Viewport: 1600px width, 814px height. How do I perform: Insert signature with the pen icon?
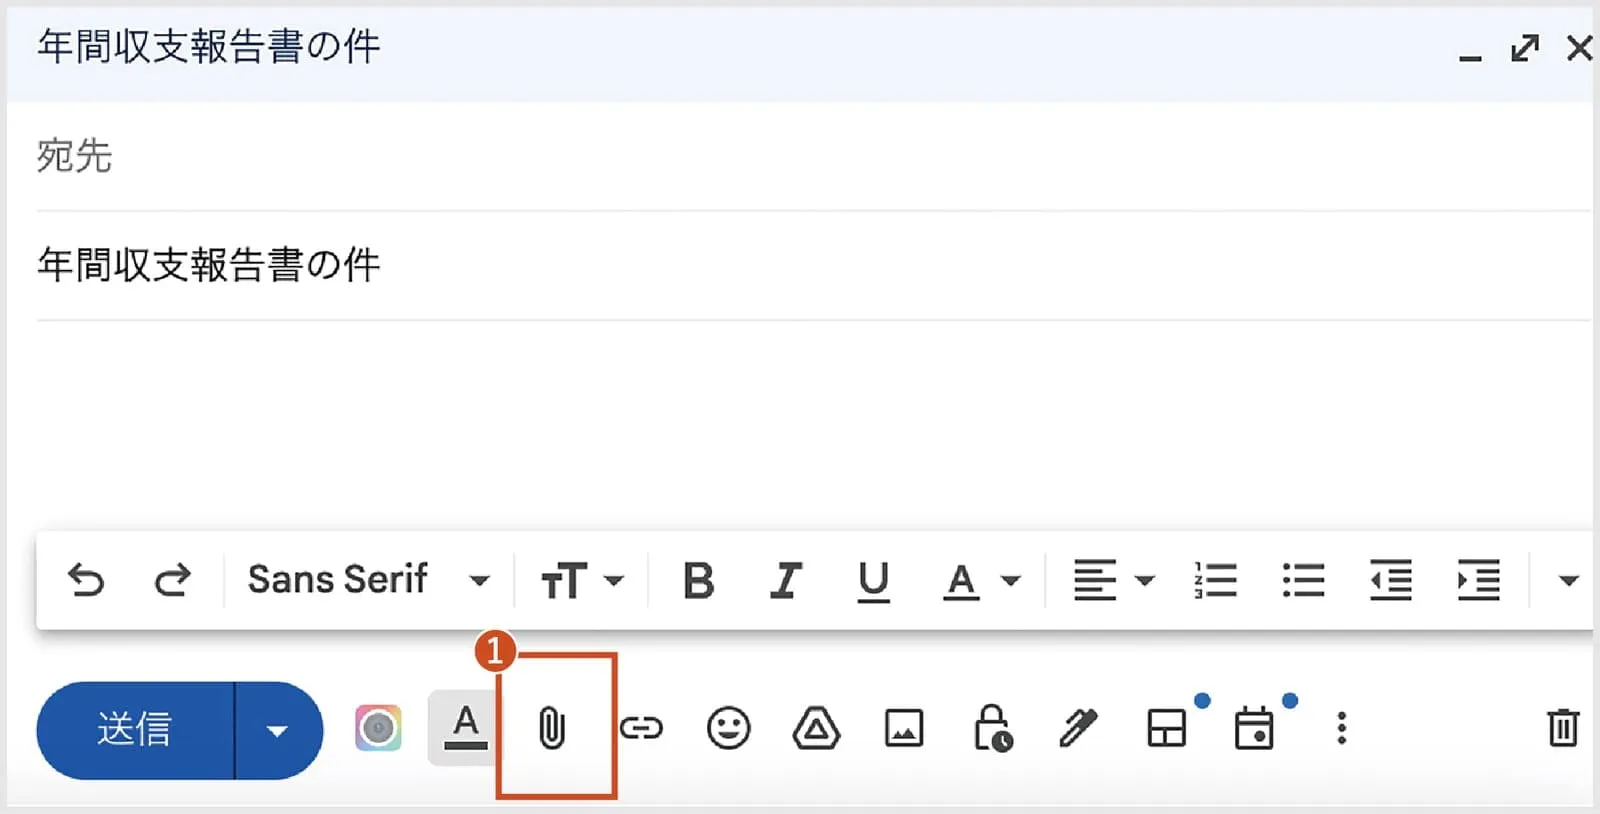[1078, 728]
